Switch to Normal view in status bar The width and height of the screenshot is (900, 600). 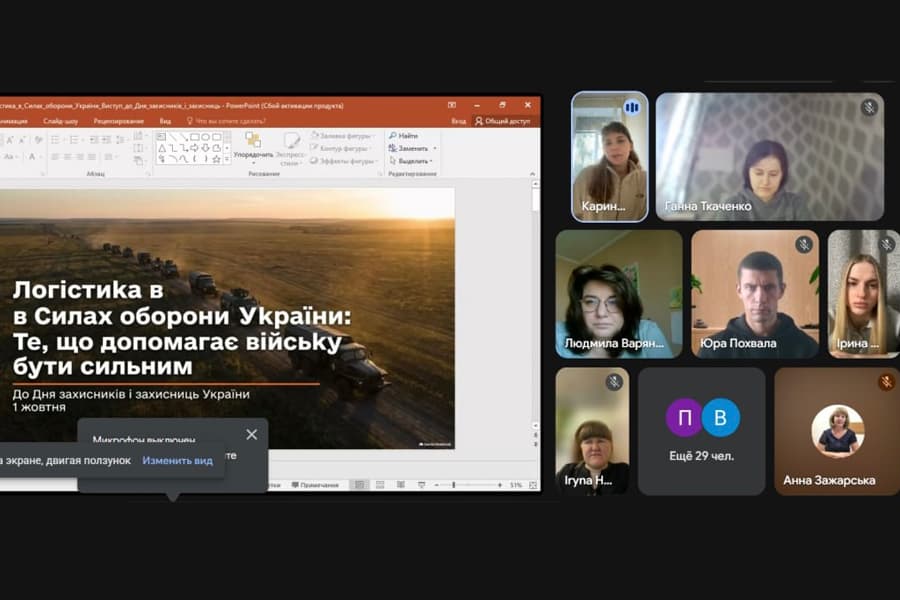click(x=359, y=485)
